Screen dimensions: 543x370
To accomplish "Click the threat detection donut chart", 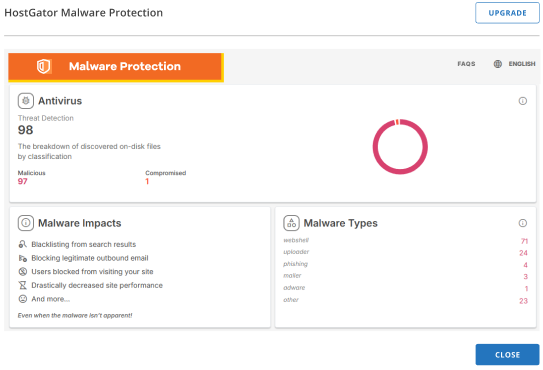I will coord(400,147).
